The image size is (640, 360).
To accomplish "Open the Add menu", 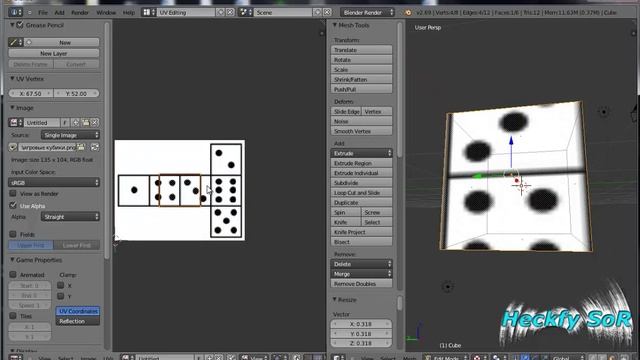I will [x=59, y=13].
